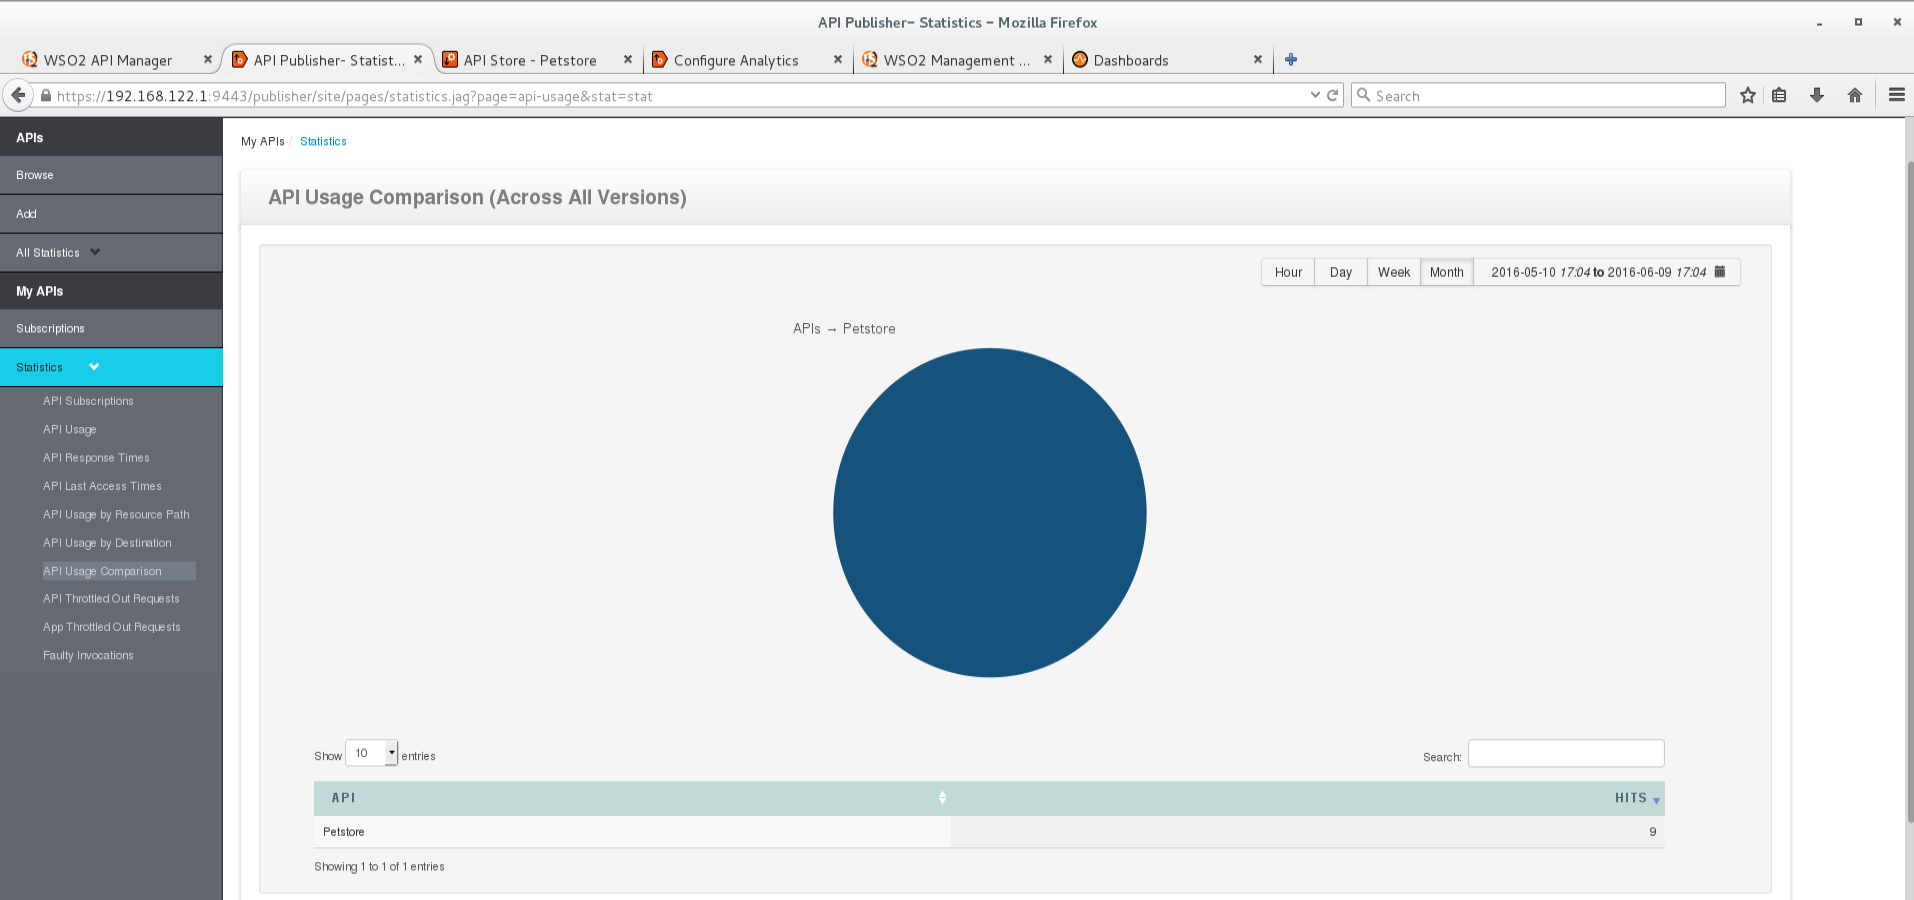Click the APIs sidebar header

[x=111, y=137]
